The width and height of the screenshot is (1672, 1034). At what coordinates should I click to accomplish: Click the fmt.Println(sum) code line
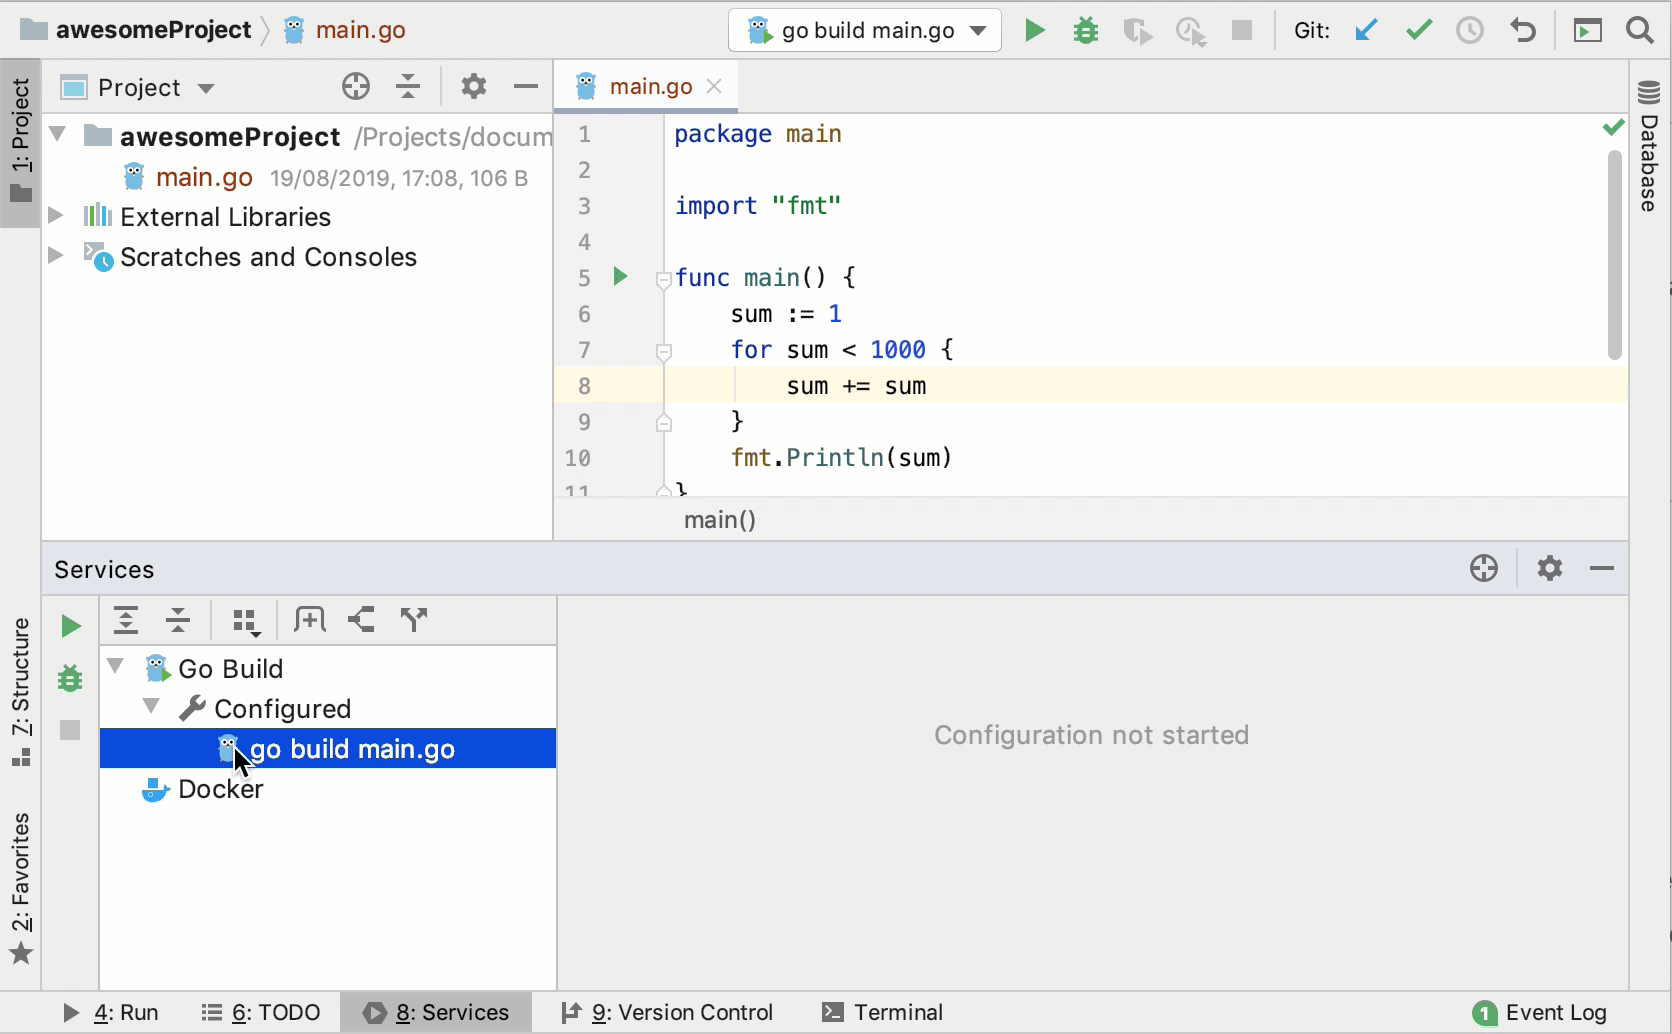(x=841, y=458)
